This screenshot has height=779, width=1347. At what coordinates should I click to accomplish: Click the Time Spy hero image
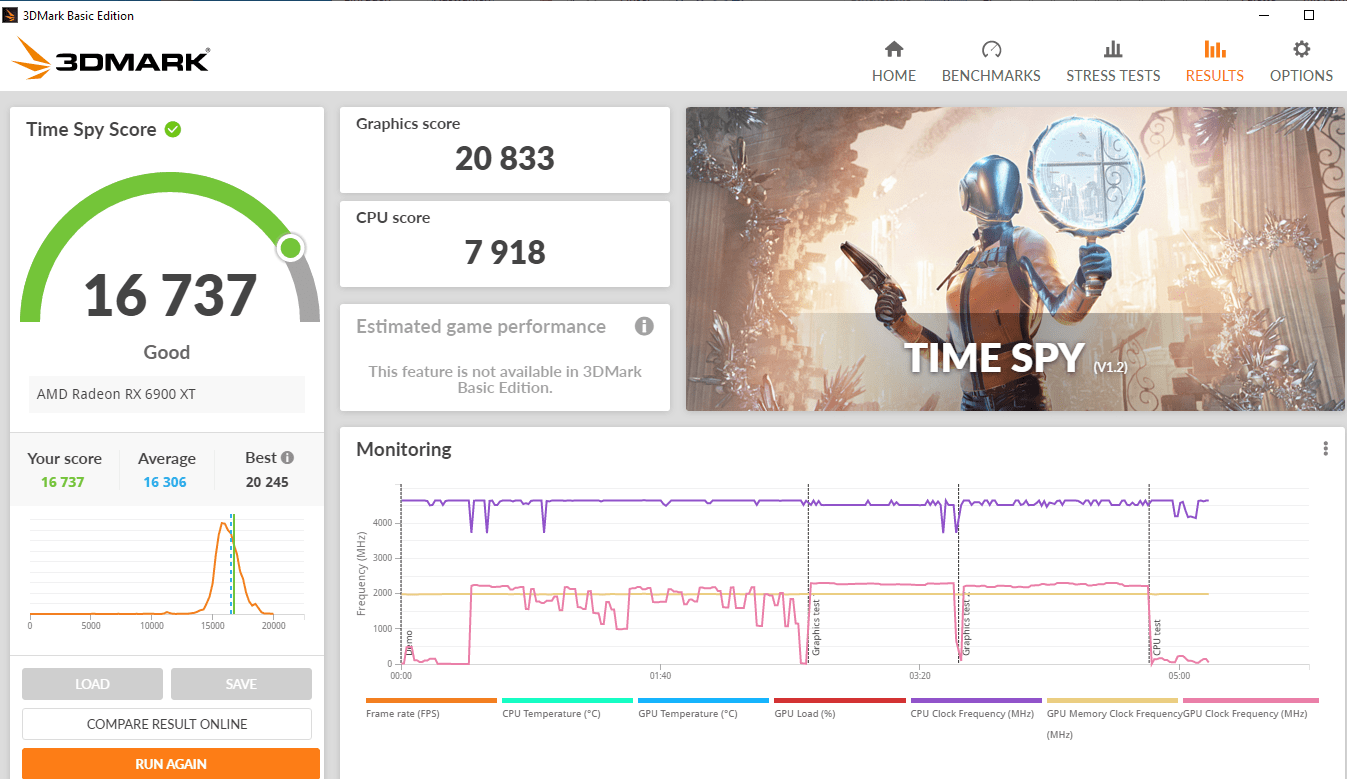coord(1015,259)
